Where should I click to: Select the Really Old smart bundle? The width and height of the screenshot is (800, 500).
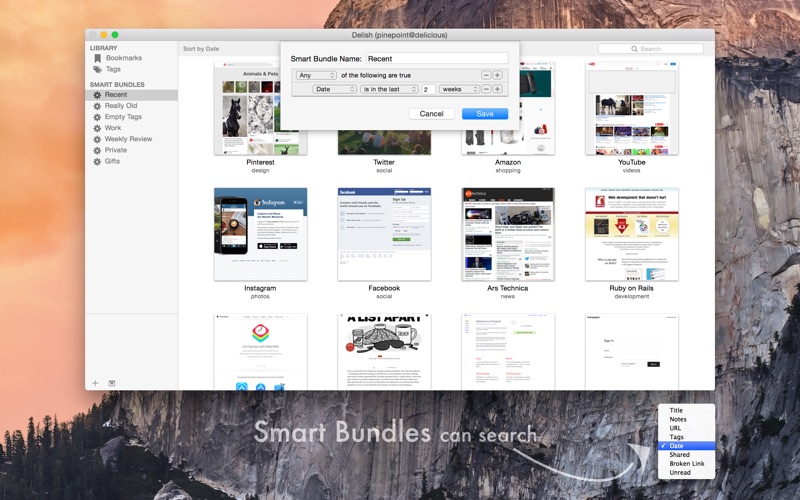click(x=121, y=105)
